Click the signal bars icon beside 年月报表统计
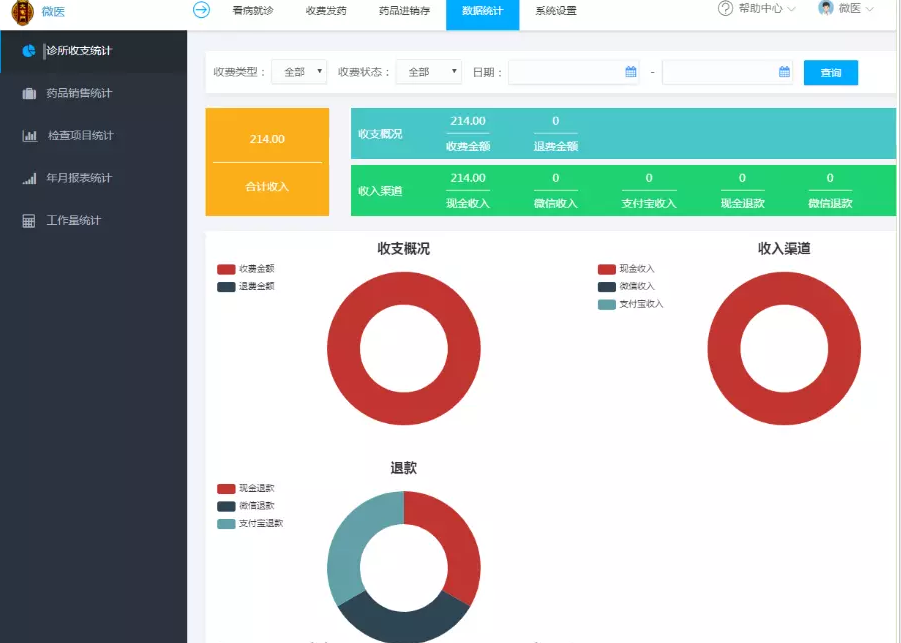Viewport: 901px width, 643px height. (29, 178)
